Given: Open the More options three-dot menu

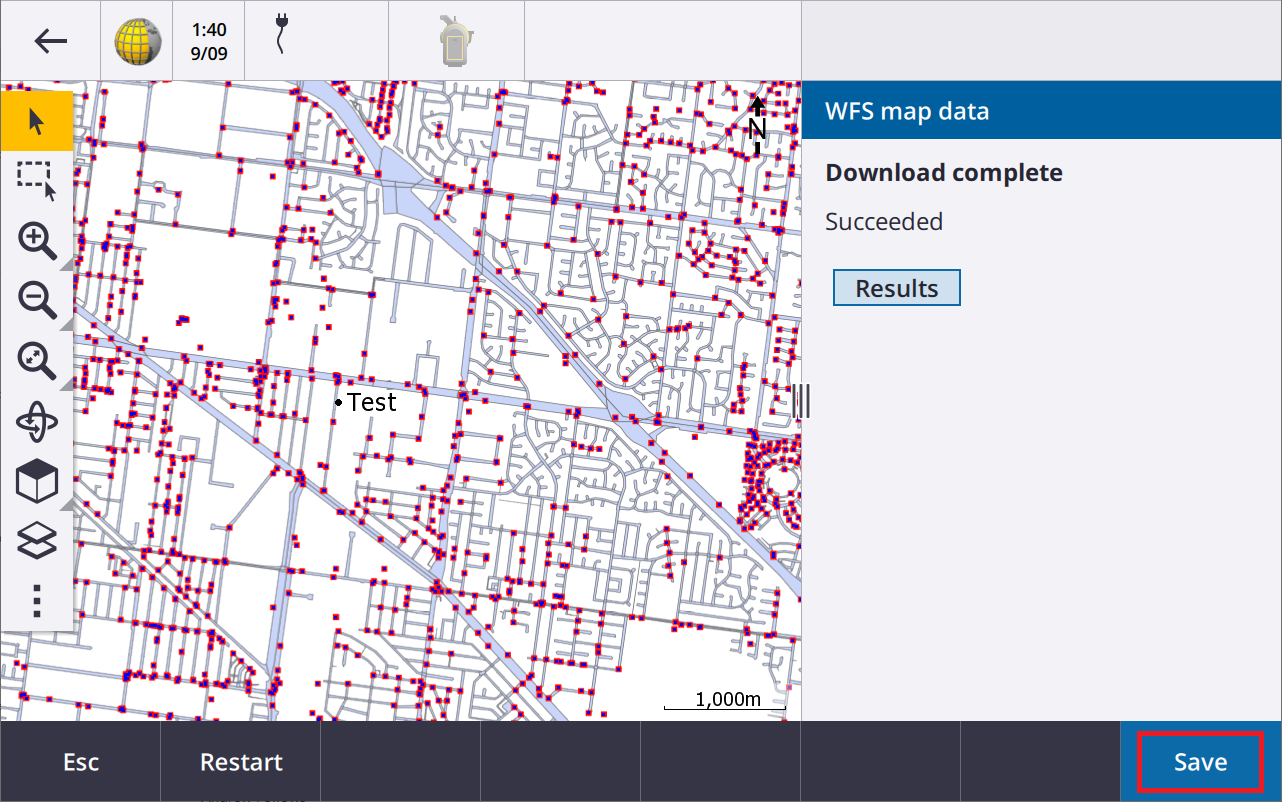Looking at the screenshot, I should coord(37,600).
